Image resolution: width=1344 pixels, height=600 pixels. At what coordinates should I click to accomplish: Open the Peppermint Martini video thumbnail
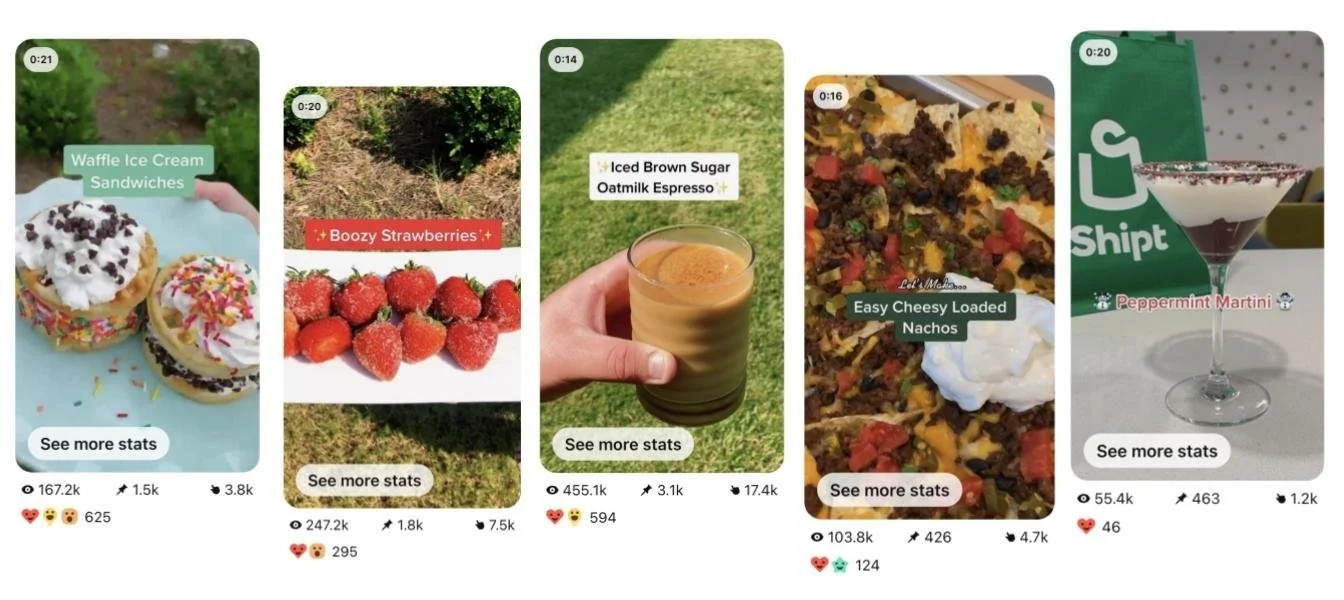point(1197,255)
